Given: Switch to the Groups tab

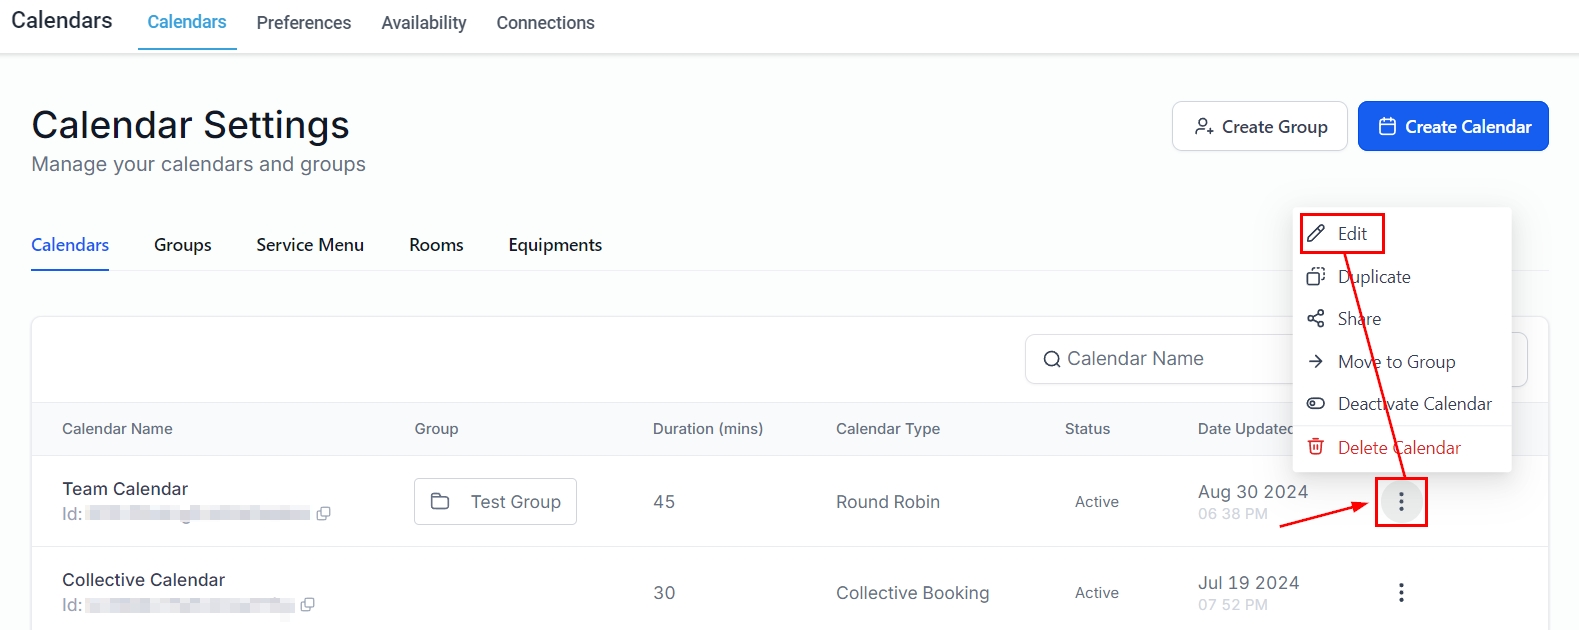Looking at the screenshot, I should [182, 245].
